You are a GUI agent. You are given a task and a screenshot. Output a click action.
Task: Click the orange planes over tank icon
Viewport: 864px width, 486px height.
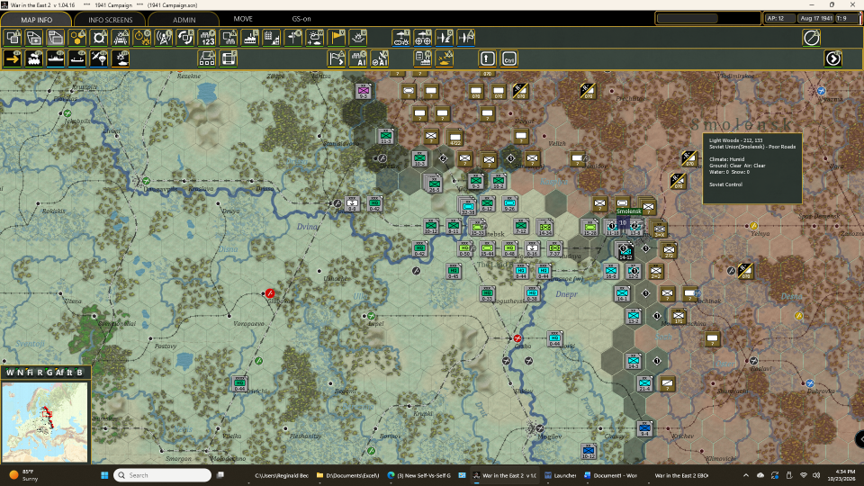click(x=444, y=58)
